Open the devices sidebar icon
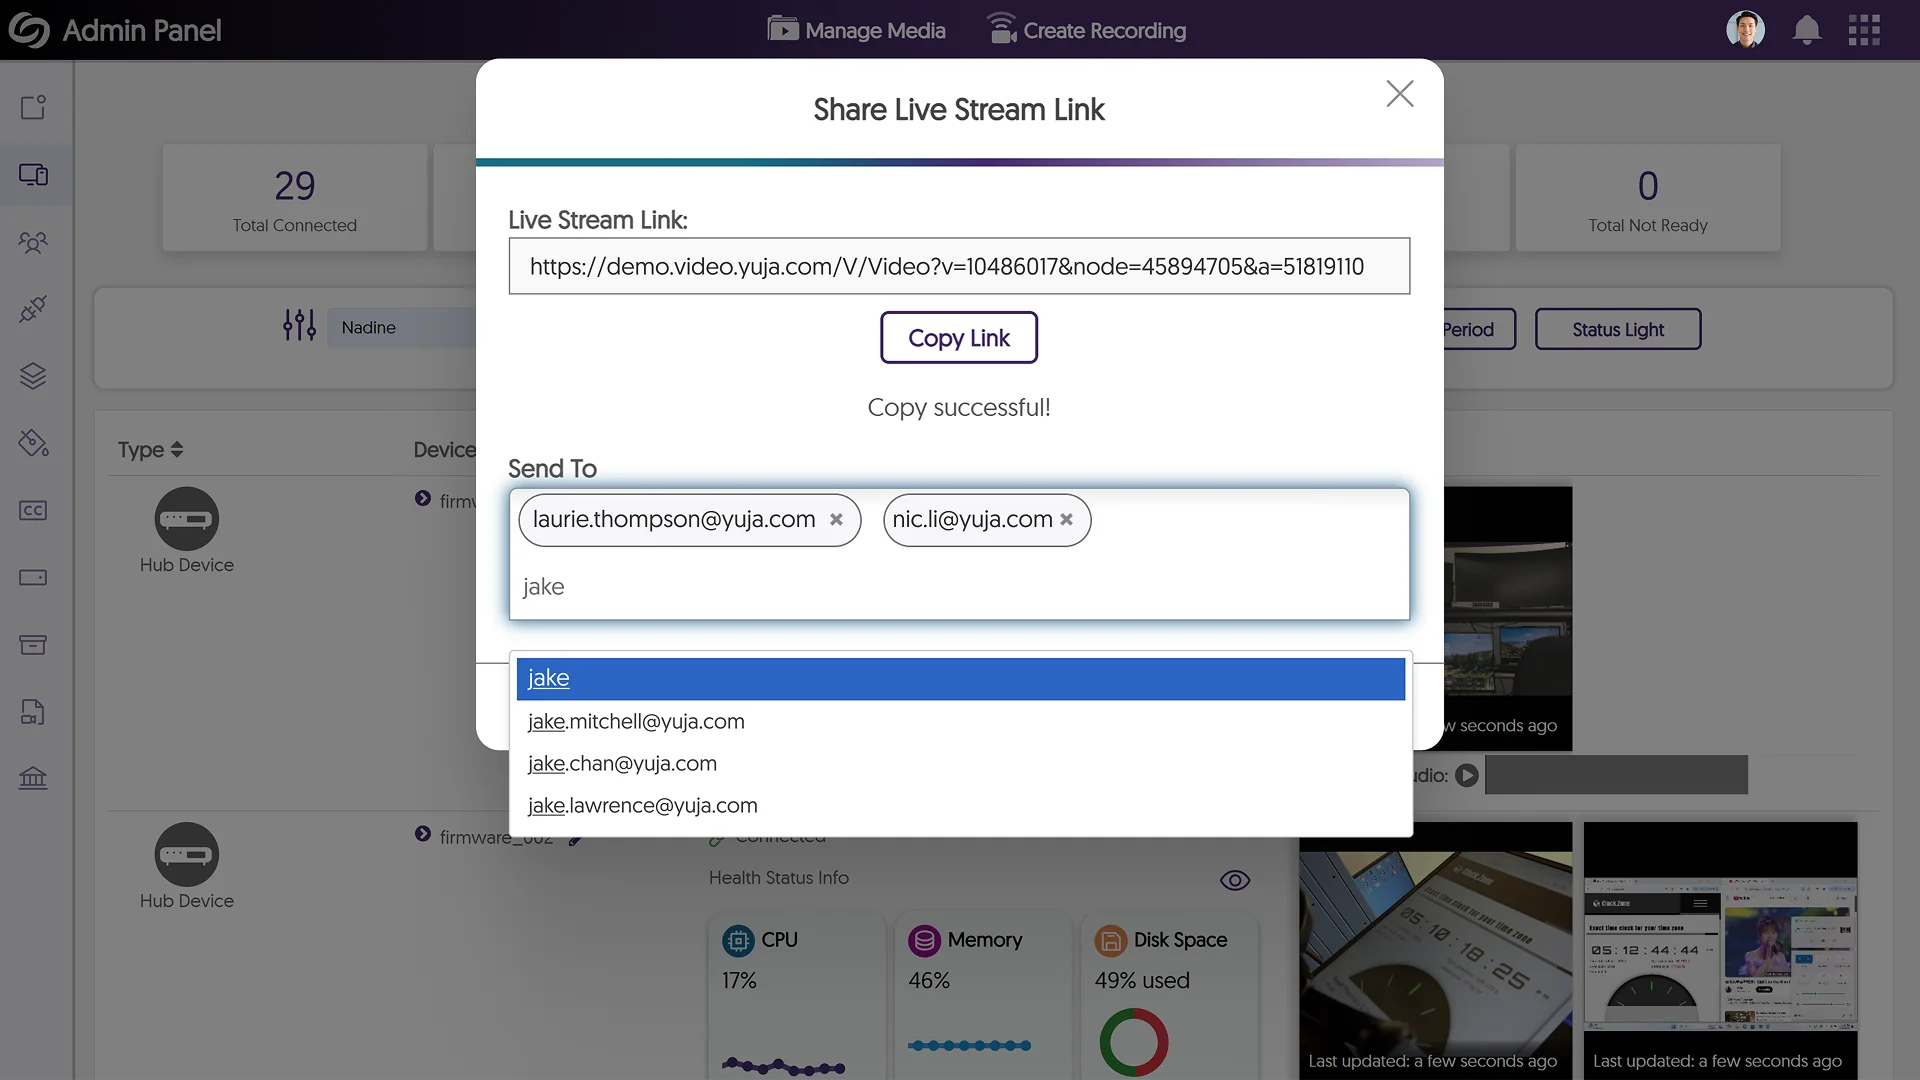The height and width of the screenshot is (1080, 1920). point(33,175)
